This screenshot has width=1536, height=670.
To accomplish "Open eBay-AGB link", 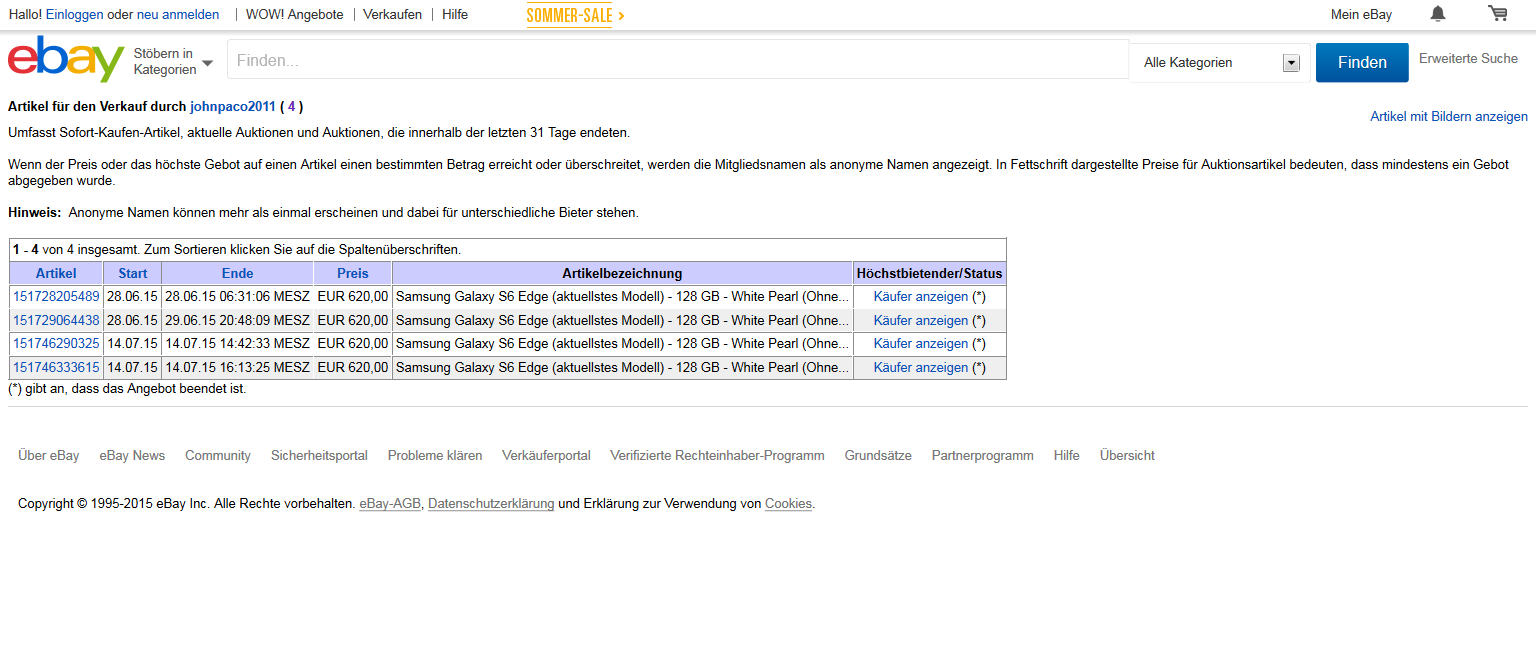I will click(390, 504).
